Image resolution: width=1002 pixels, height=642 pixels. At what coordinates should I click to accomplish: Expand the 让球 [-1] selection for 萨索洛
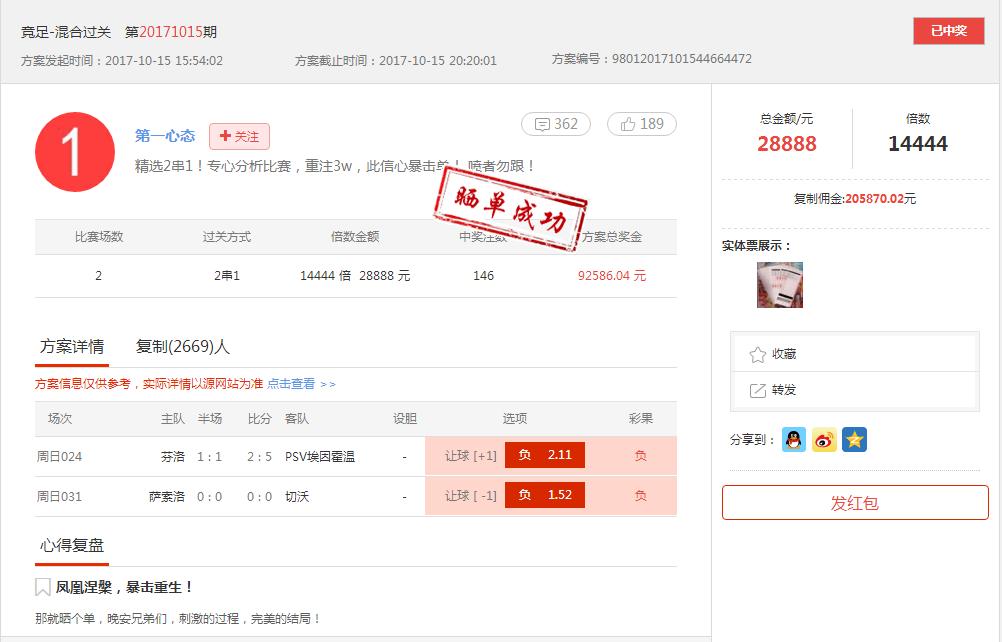point(472,494)
